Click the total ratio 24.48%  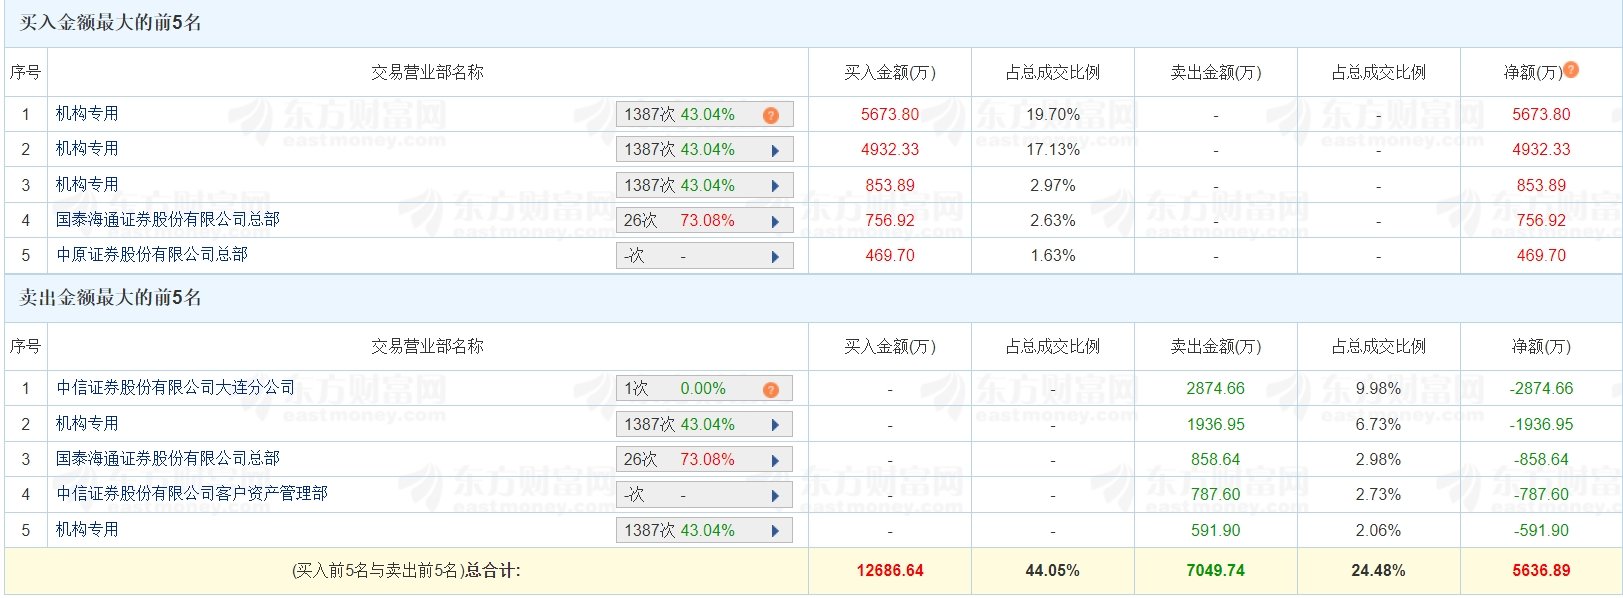click(x=1379, y=570)
